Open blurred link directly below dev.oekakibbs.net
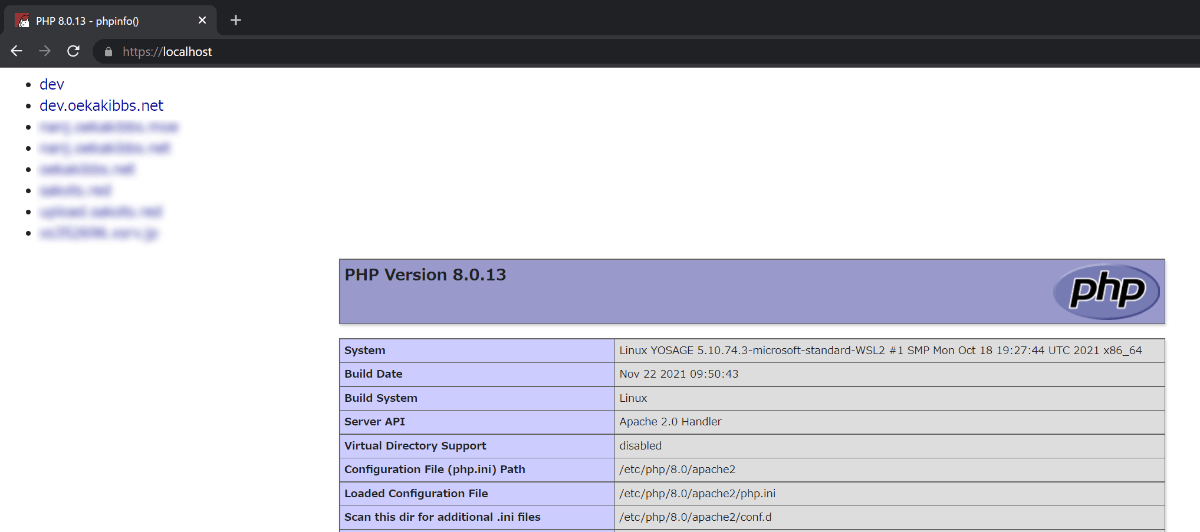The width and height of the screenshot is (1200, 532). 109,127
